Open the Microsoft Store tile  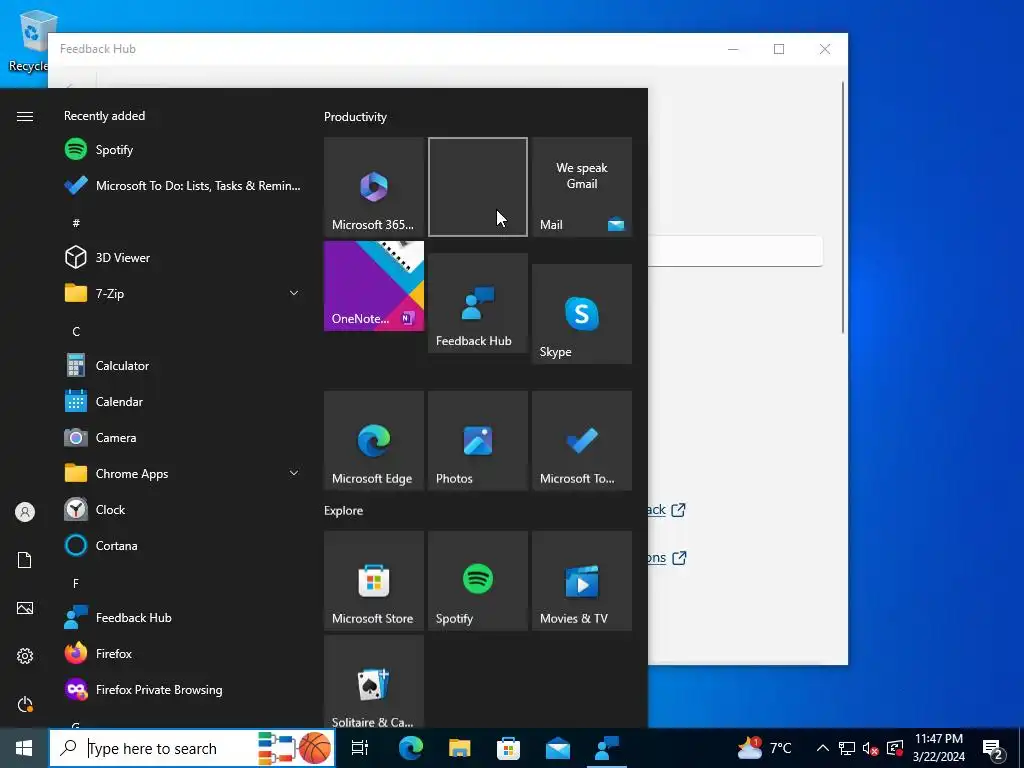[x=374, y=581]
